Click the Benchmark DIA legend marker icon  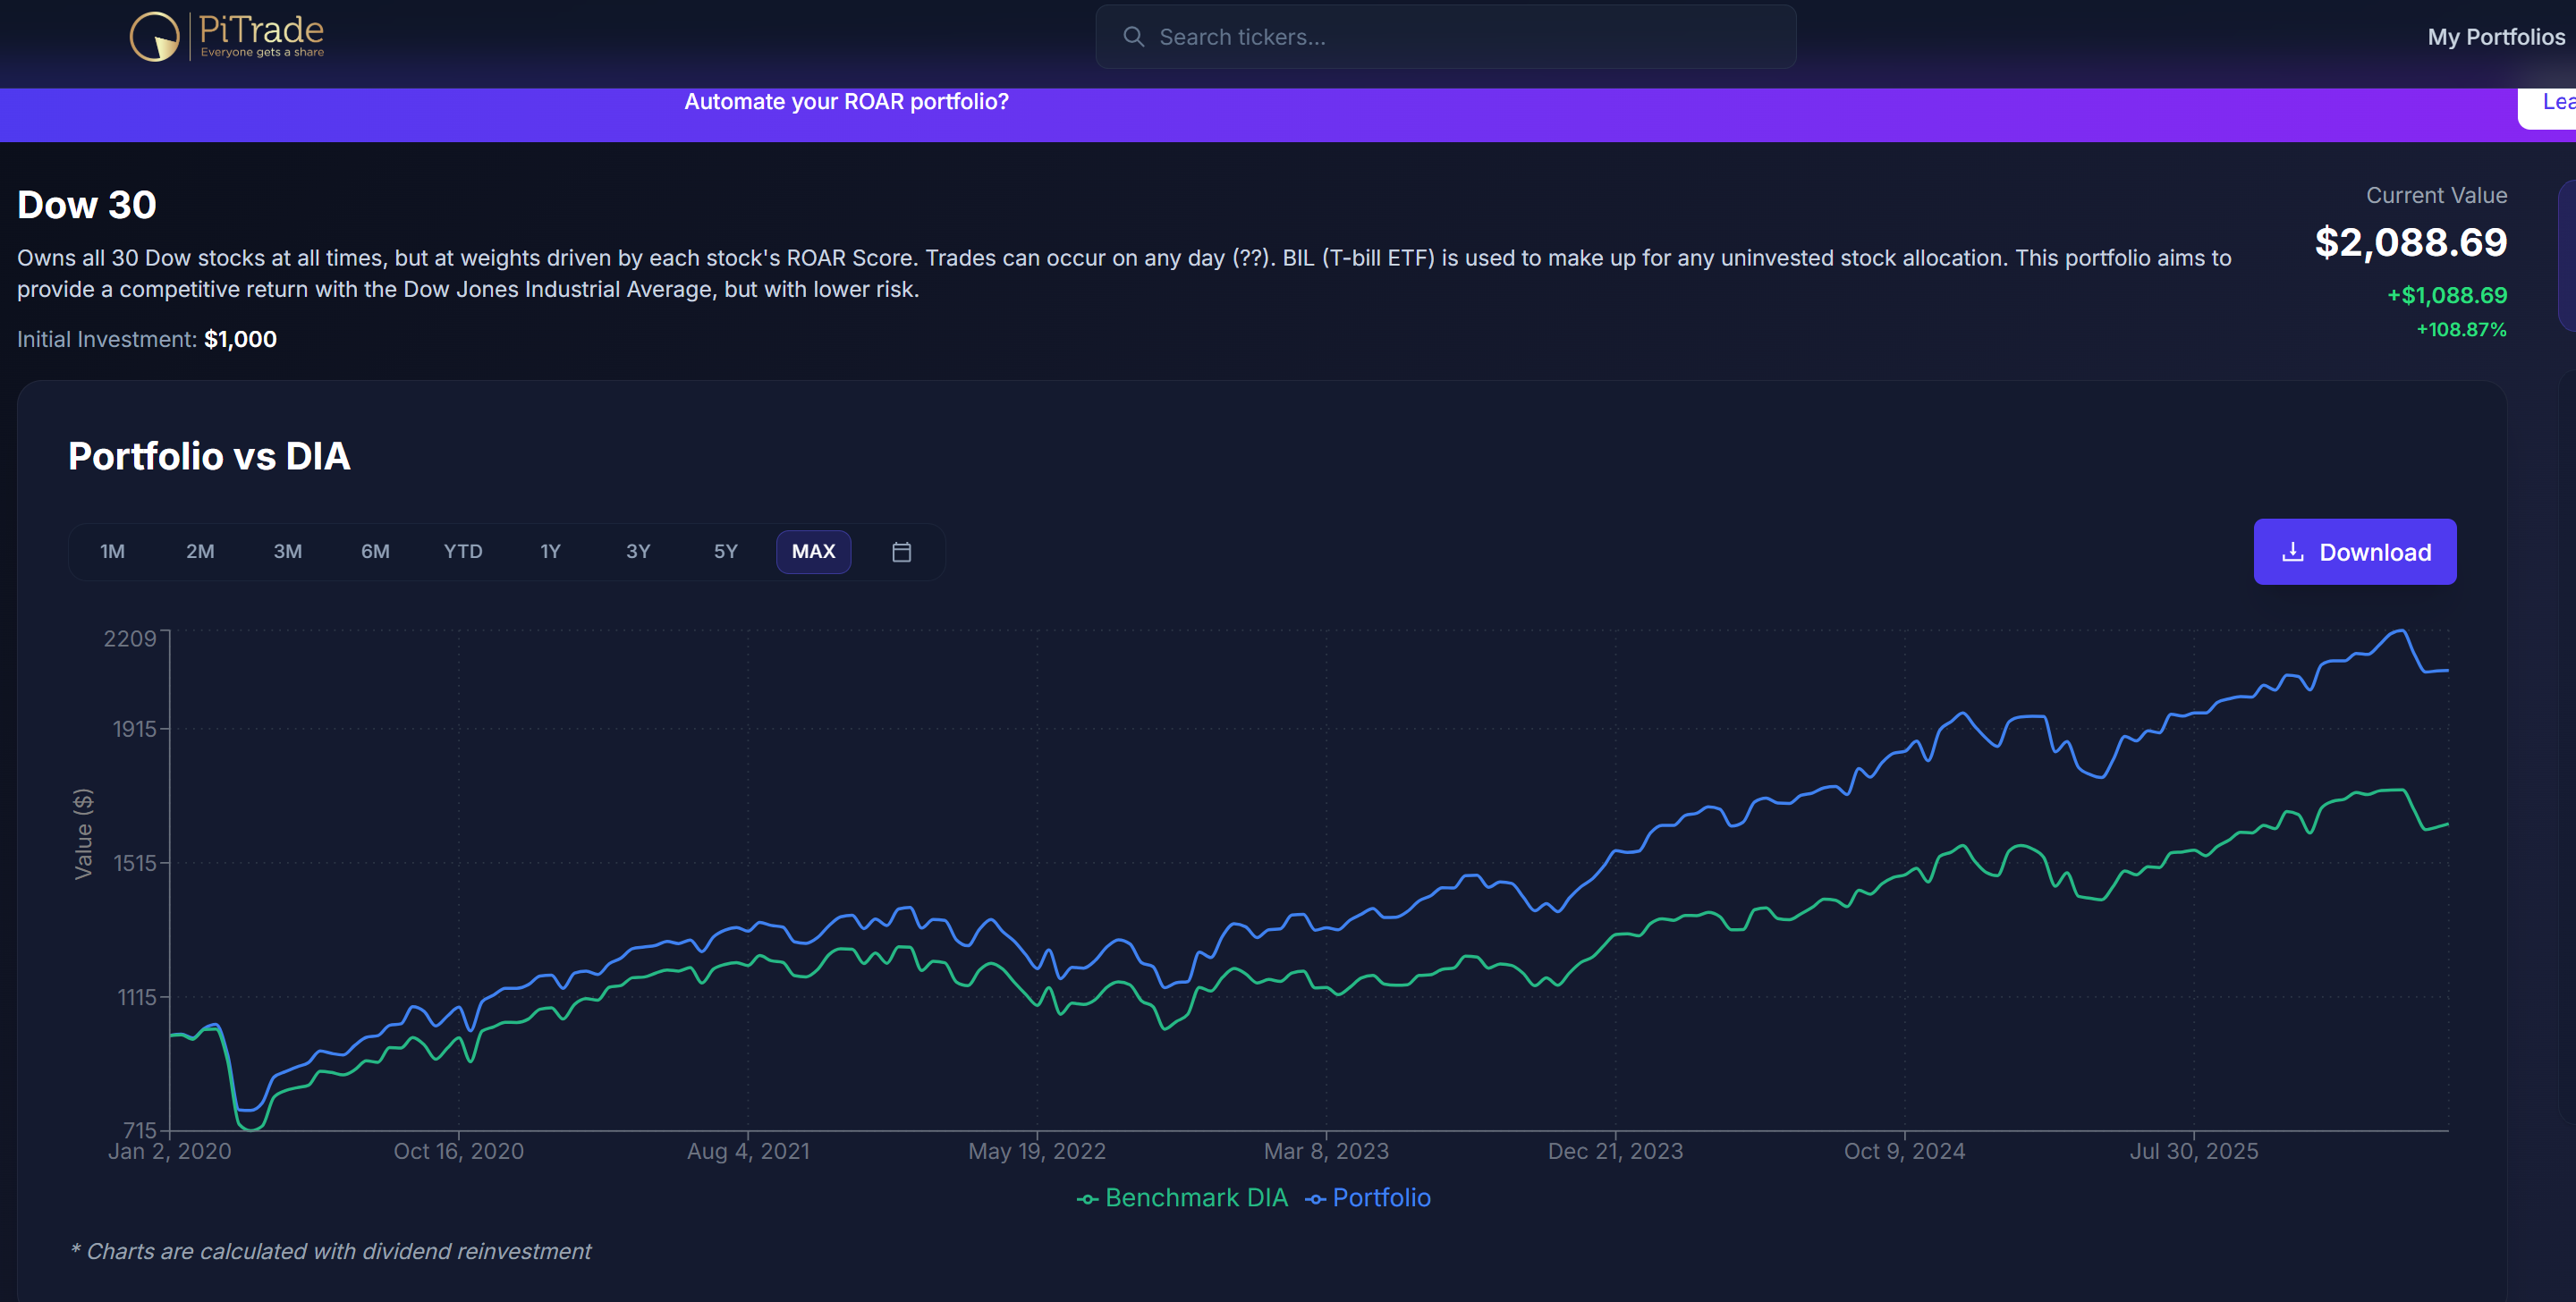pos(1087,1198)
